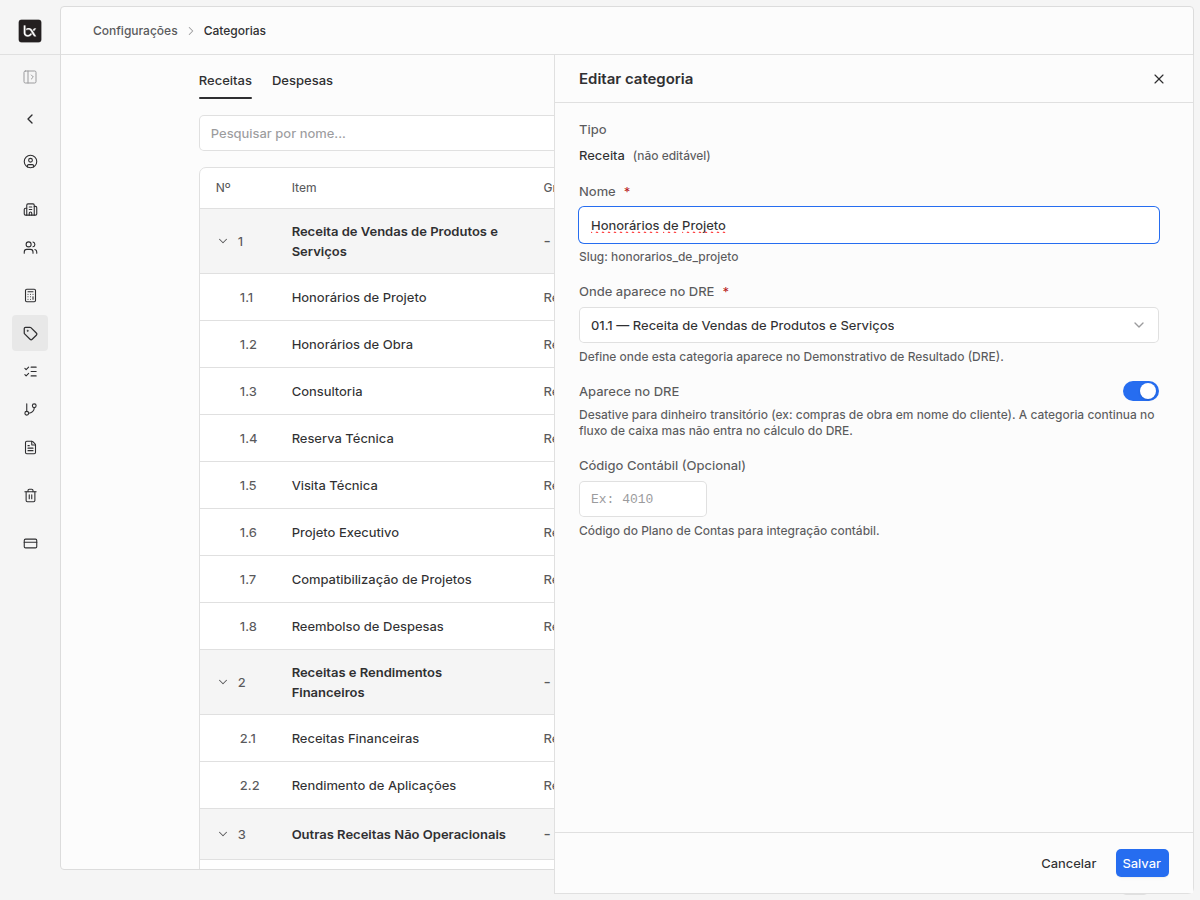
Task: Toggle the sidebar panel icon
Action: point(30,77)
